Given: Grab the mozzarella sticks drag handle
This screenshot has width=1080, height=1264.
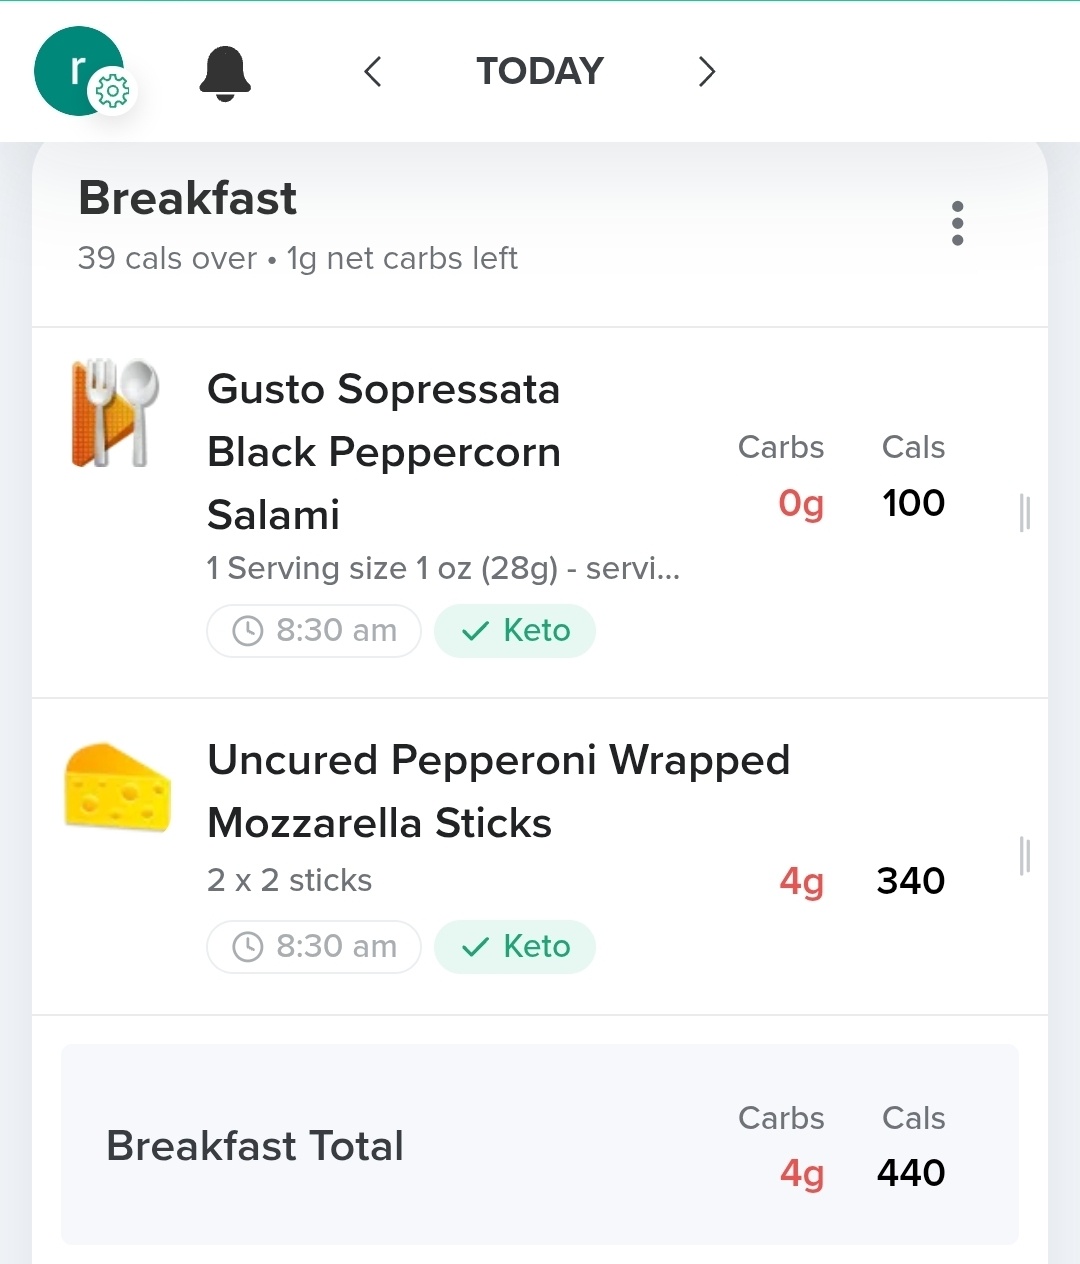Looking at the screenshot, I should (1024, 856).
